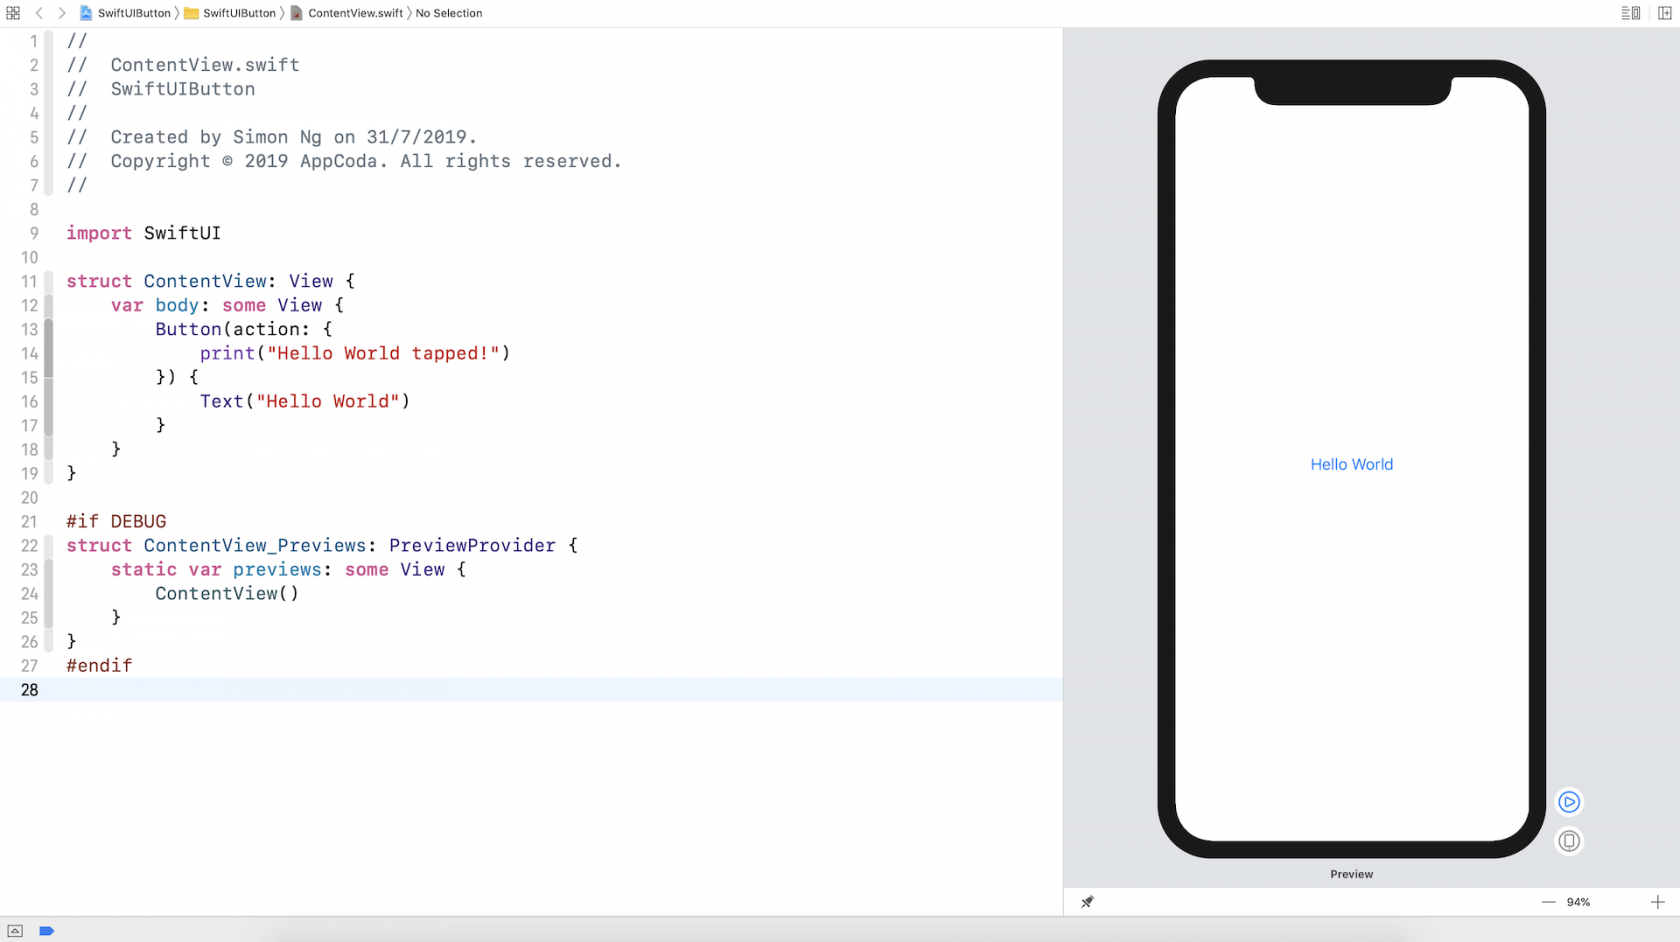The width and height of the screenshot is (1680, 942).
Task: Toggle the blue breakpoint flag in the debug bar
Action: [x=47, y=931]
